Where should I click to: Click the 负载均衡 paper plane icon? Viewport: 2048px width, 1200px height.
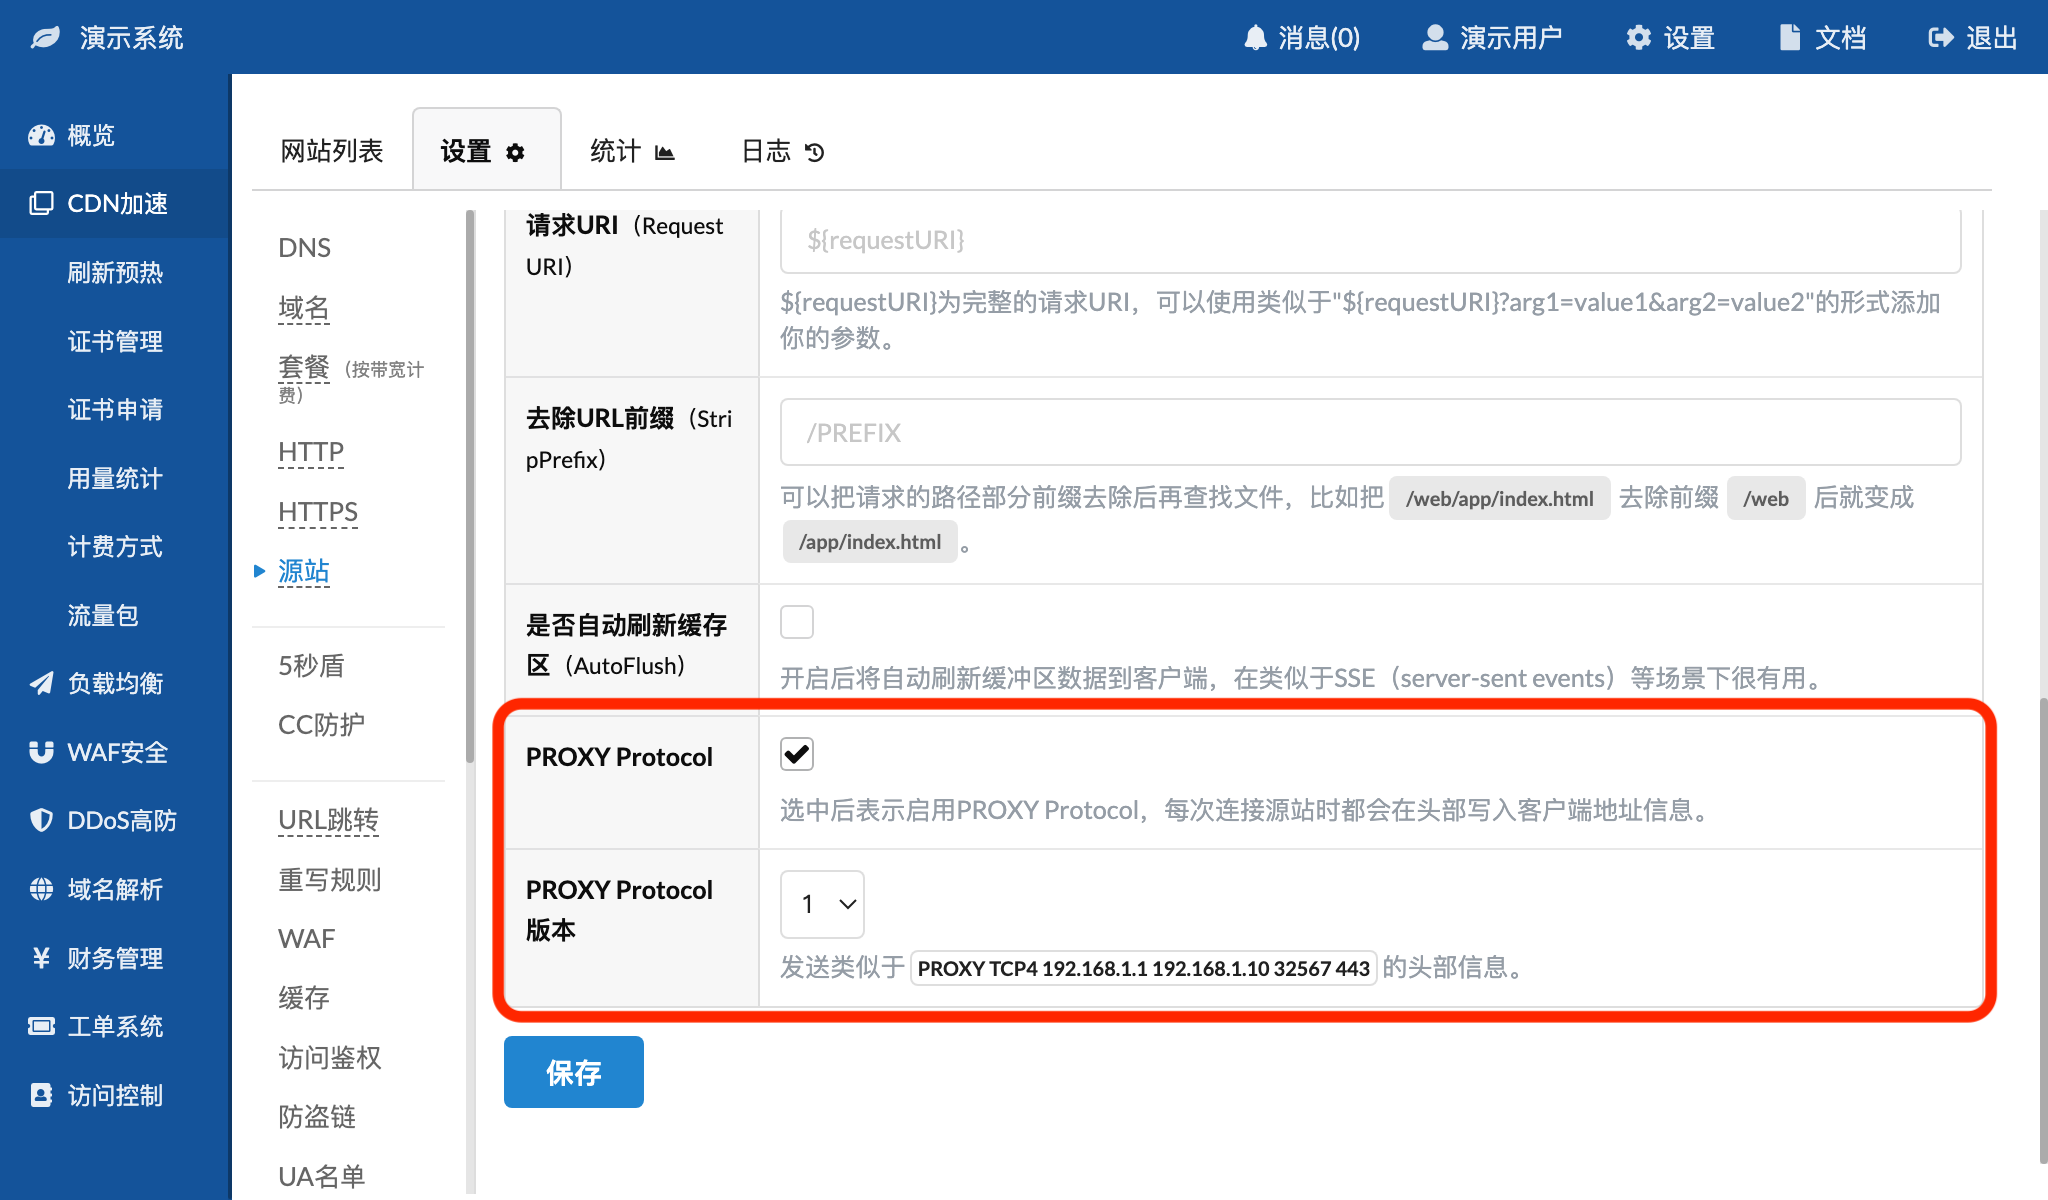41,683
